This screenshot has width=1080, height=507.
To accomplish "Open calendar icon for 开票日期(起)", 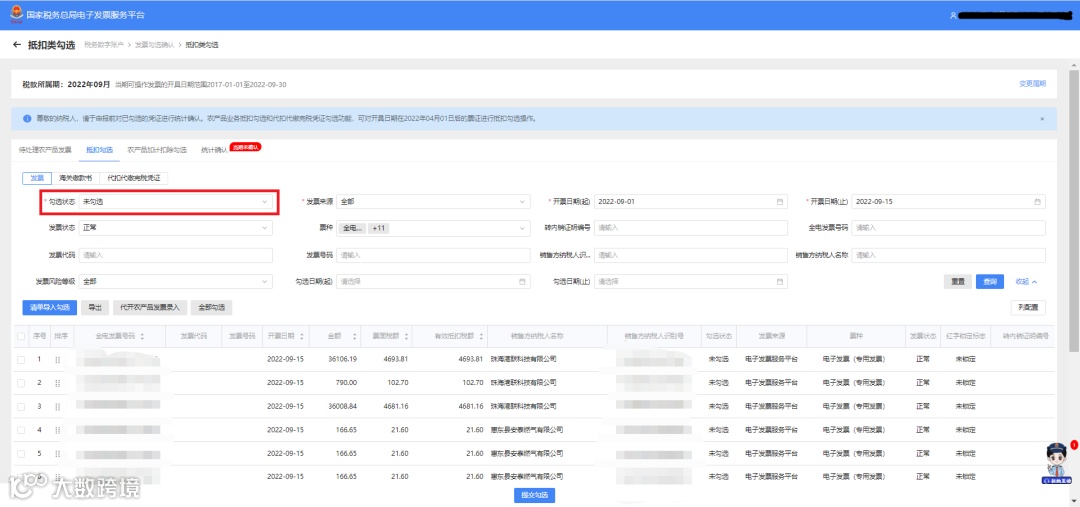I will 780,202.
